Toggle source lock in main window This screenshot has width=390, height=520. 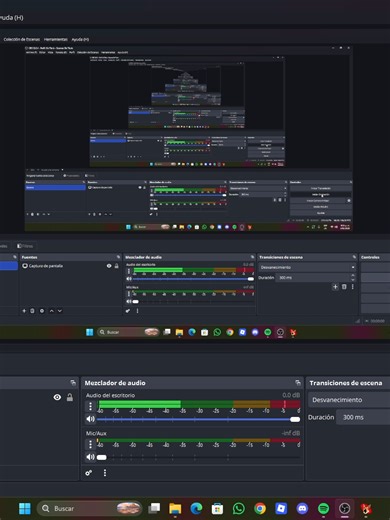tap(70, 397)
